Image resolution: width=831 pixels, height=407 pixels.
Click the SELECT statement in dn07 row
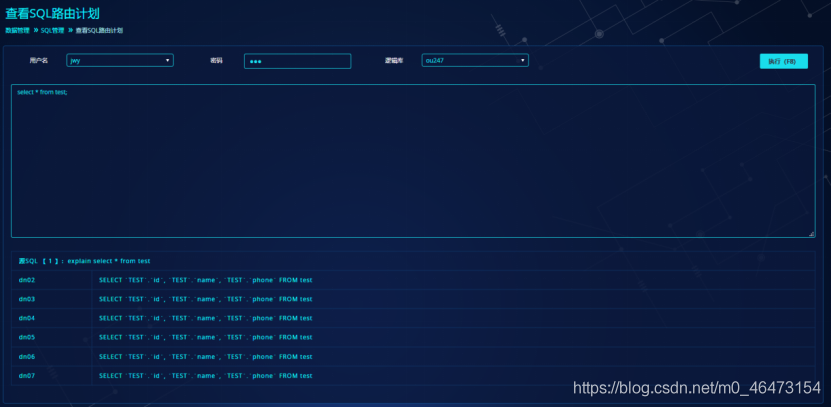point(206,376)
